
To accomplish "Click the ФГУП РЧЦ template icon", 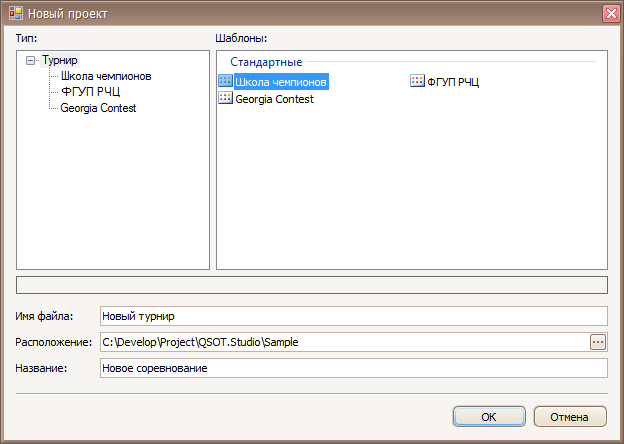I will [x=418, y=81].
